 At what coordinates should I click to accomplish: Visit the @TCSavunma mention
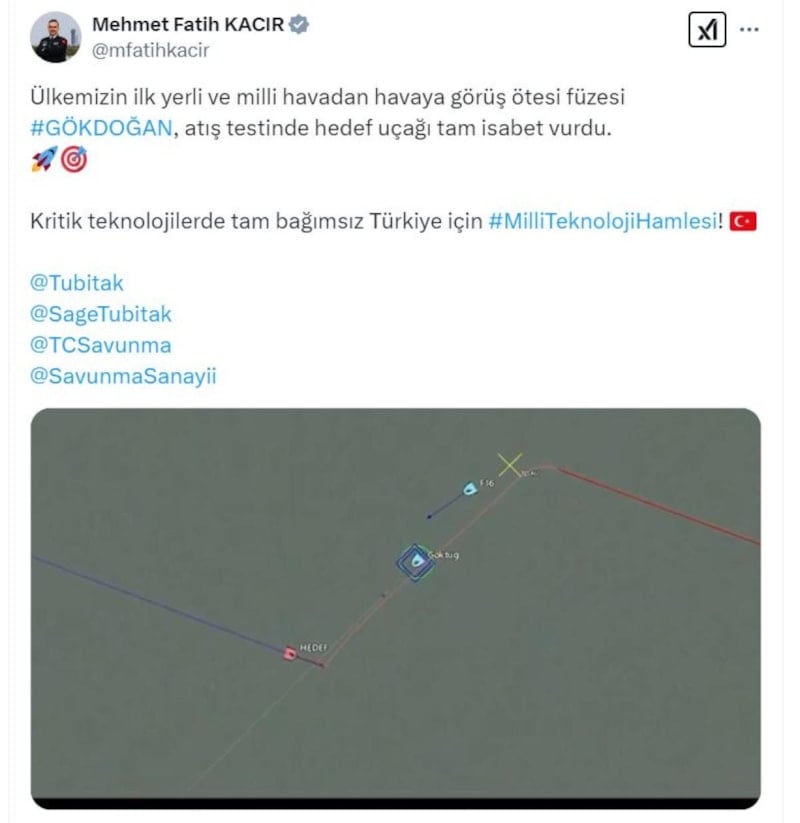pos(101,345)
